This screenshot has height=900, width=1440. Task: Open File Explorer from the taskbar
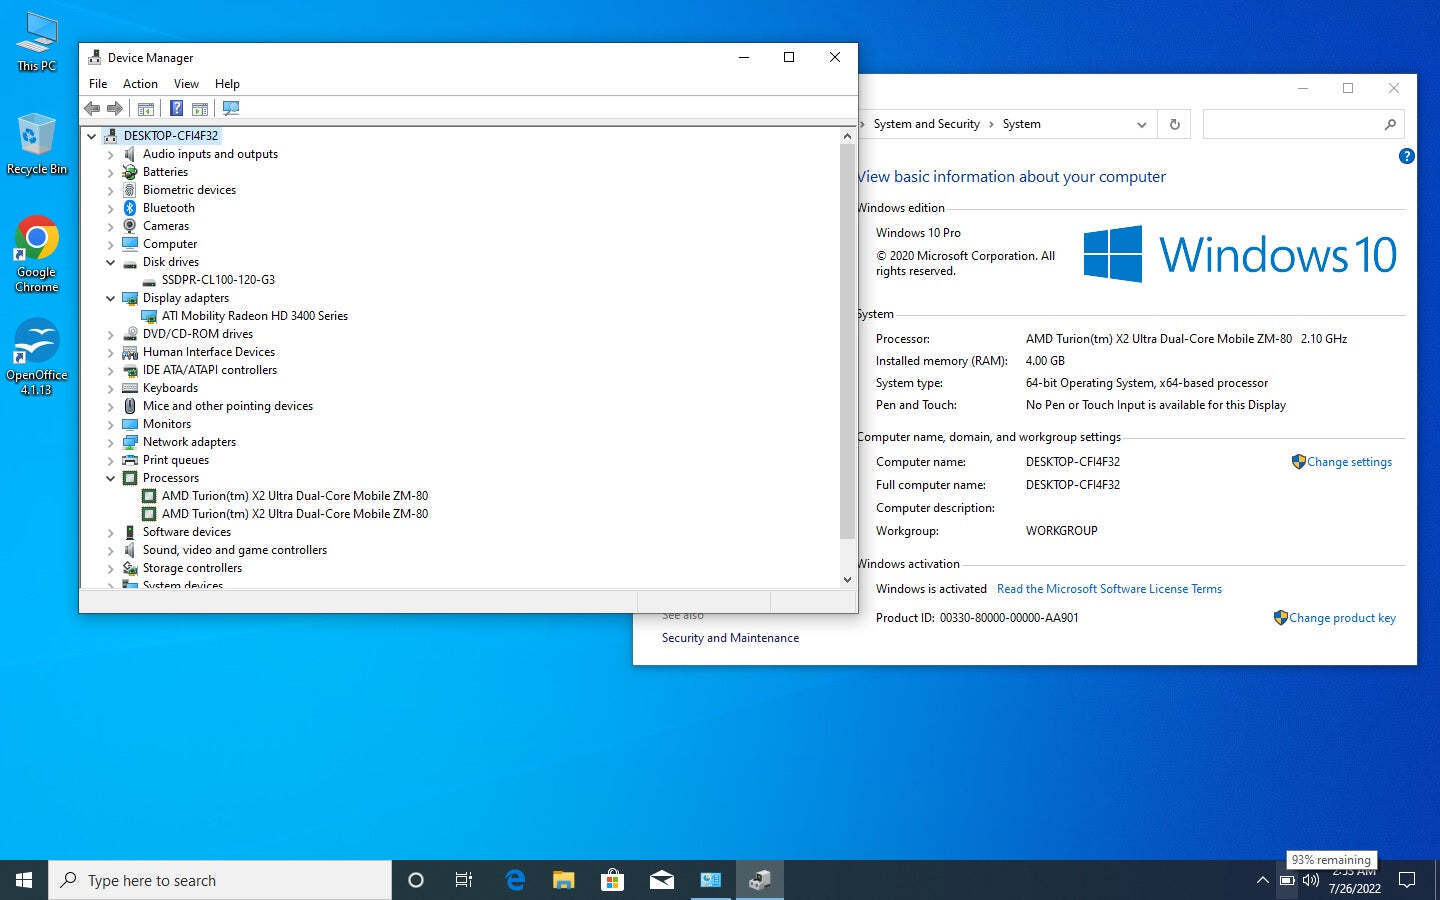click(x=564, y=880)
